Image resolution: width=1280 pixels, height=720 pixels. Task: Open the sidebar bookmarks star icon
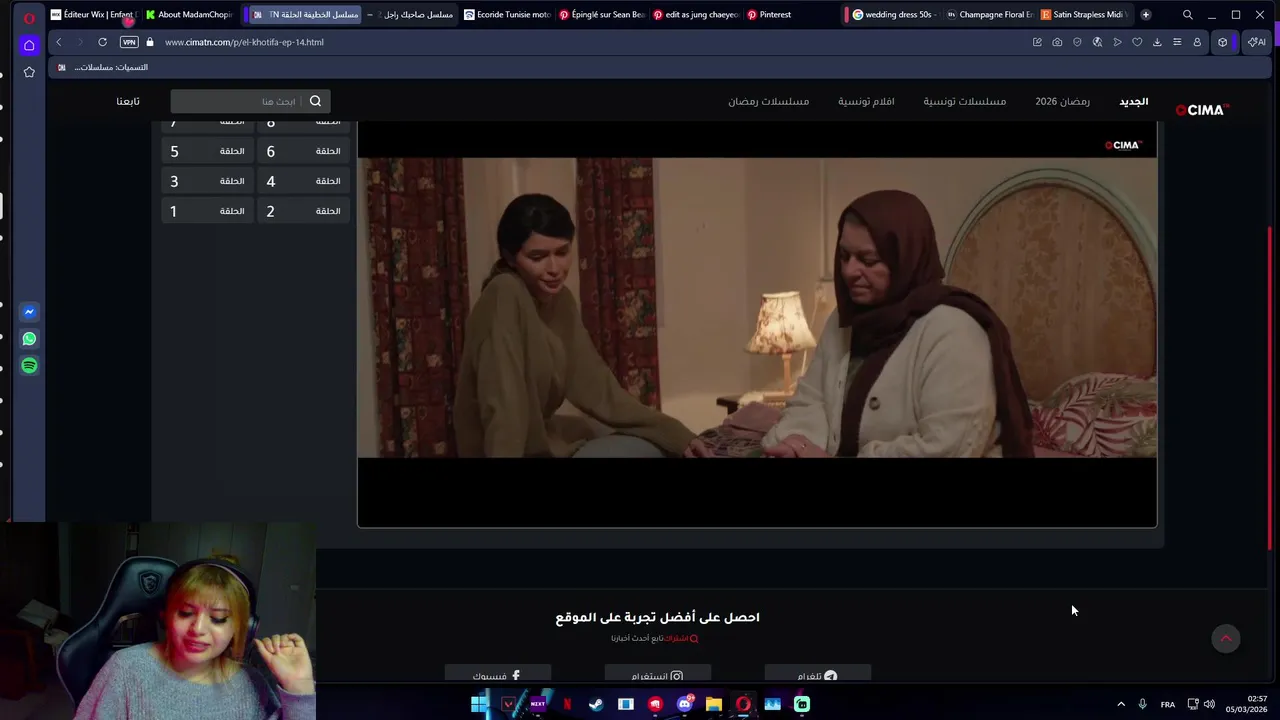pyautogui.click(x=29, y=72)
